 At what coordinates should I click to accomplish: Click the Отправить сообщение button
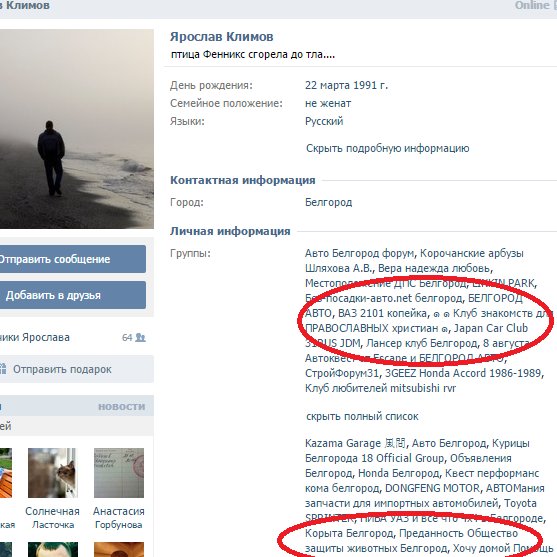click(x=72, y=259)
